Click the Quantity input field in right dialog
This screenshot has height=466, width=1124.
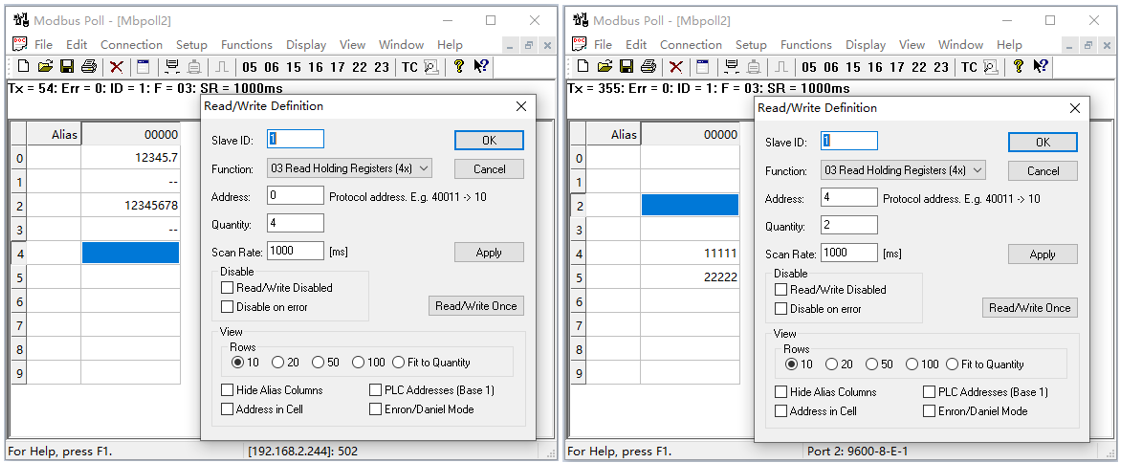pyautogui.click(x=849, y=226)
